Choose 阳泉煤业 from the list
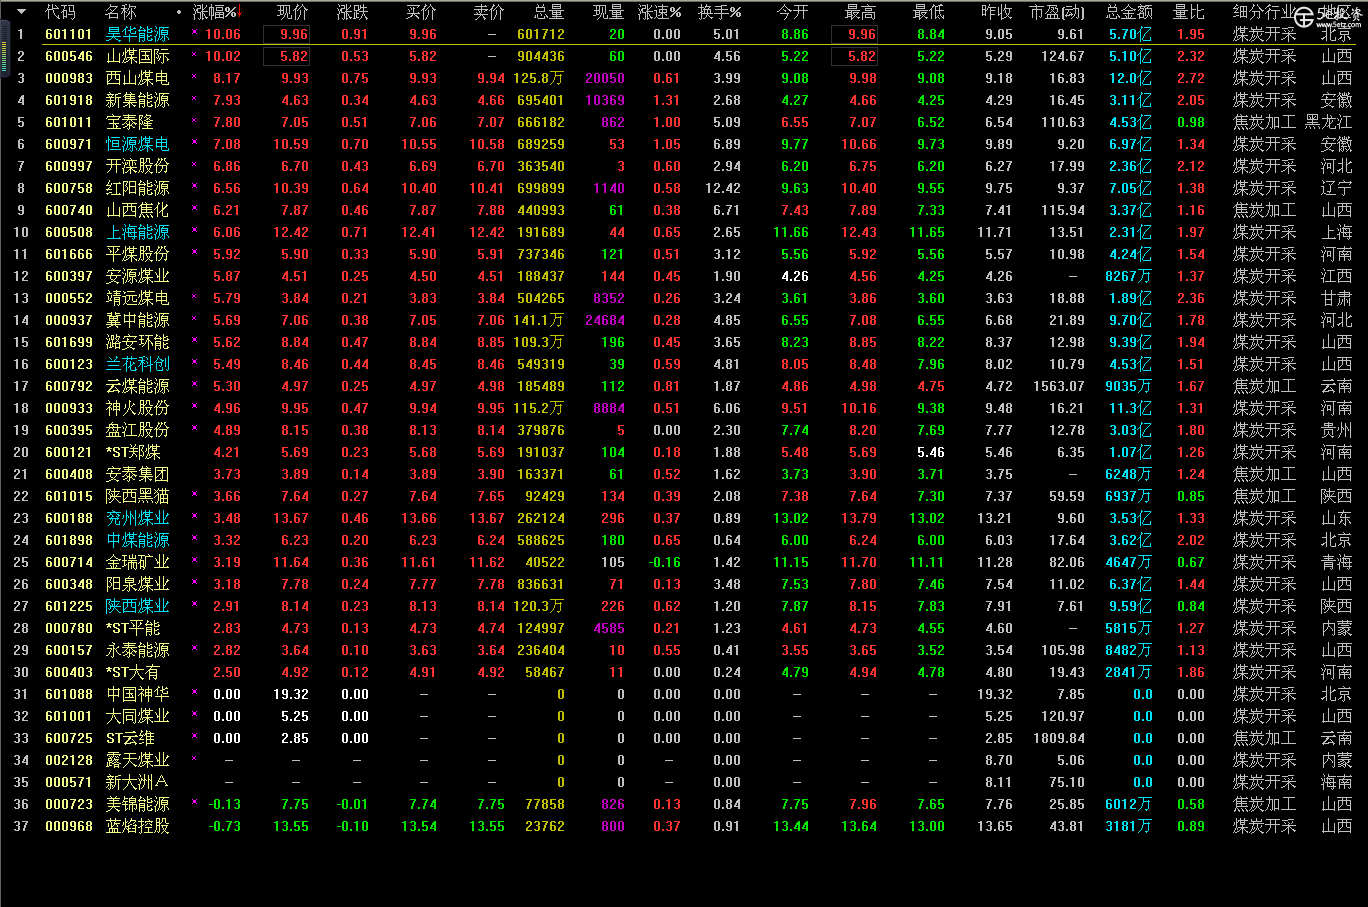Viewport: 1368px width, 907px height. [x=138, y=584]
